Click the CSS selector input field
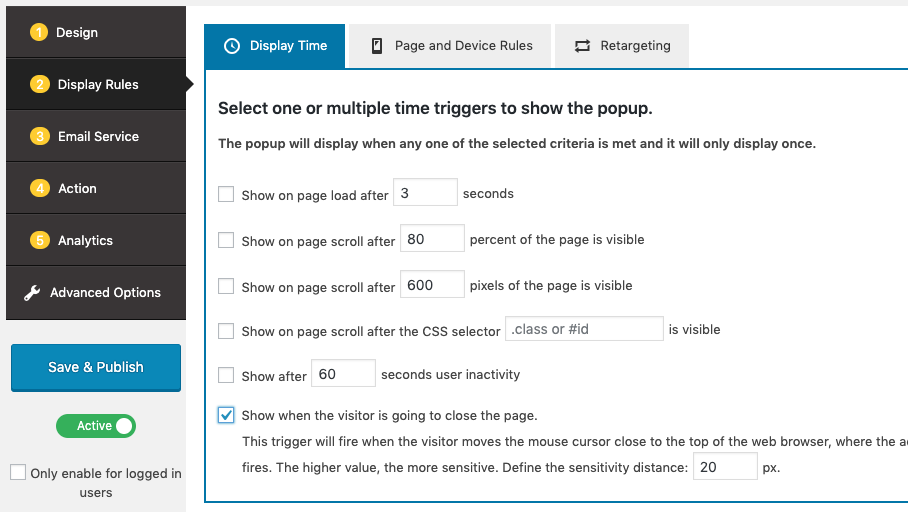The height and width of the screenshot is (512, 908). click(585, 329)
